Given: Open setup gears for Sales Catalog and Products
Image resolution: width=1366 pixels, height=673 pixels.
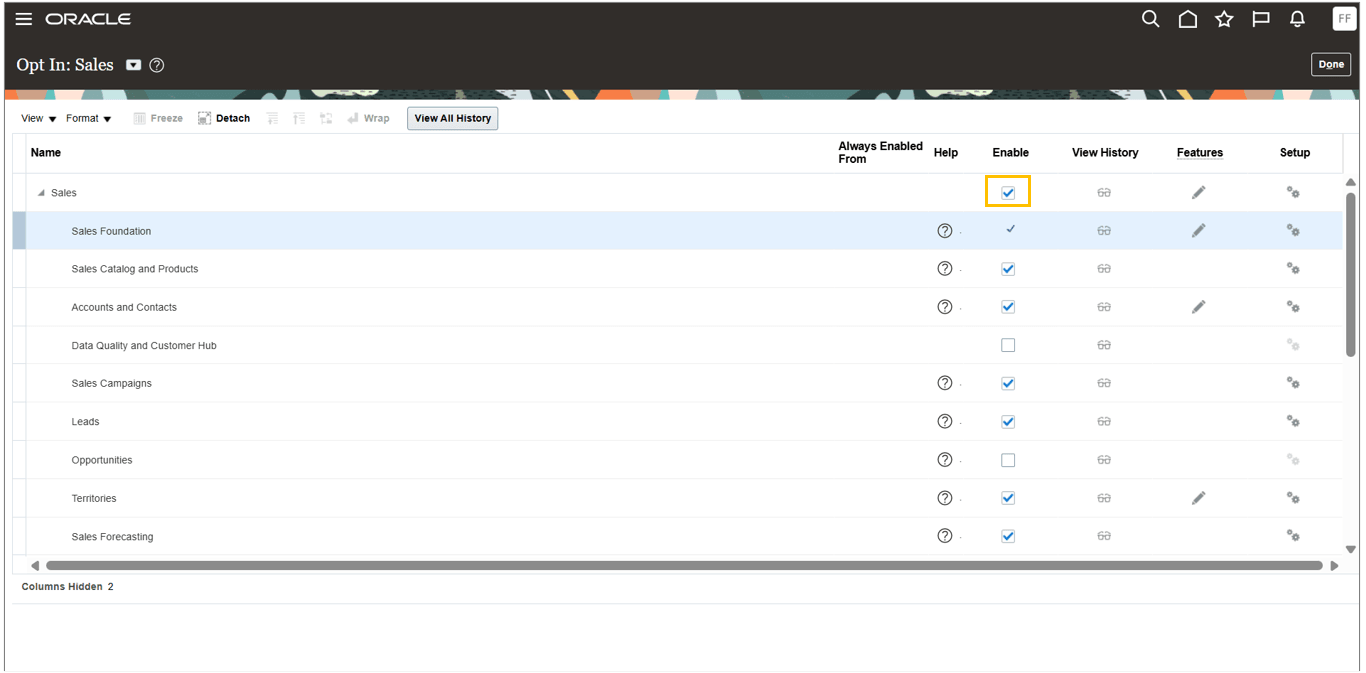Looking at the screenshot, I should (x=1293, y=269).
